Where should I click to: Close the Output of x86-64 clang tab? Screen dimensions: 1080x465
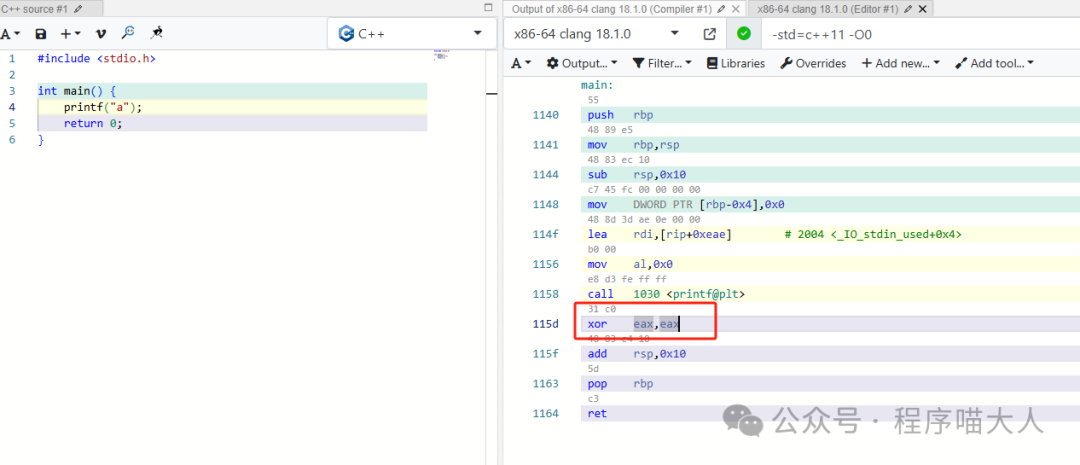point(735,9)
